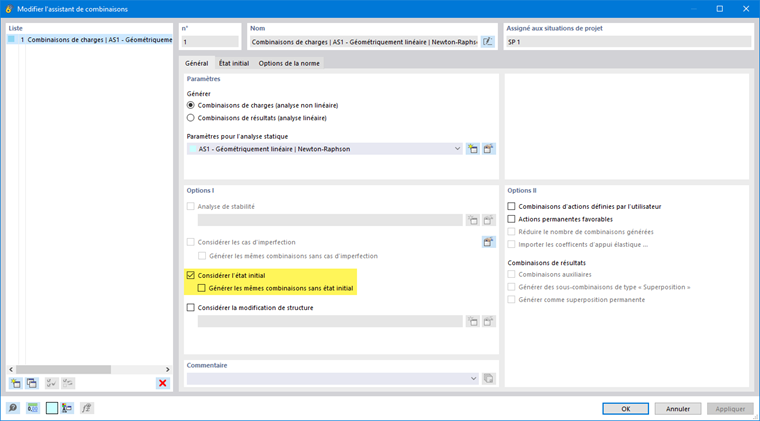Click the Nom input field

(x=364, y=42)
